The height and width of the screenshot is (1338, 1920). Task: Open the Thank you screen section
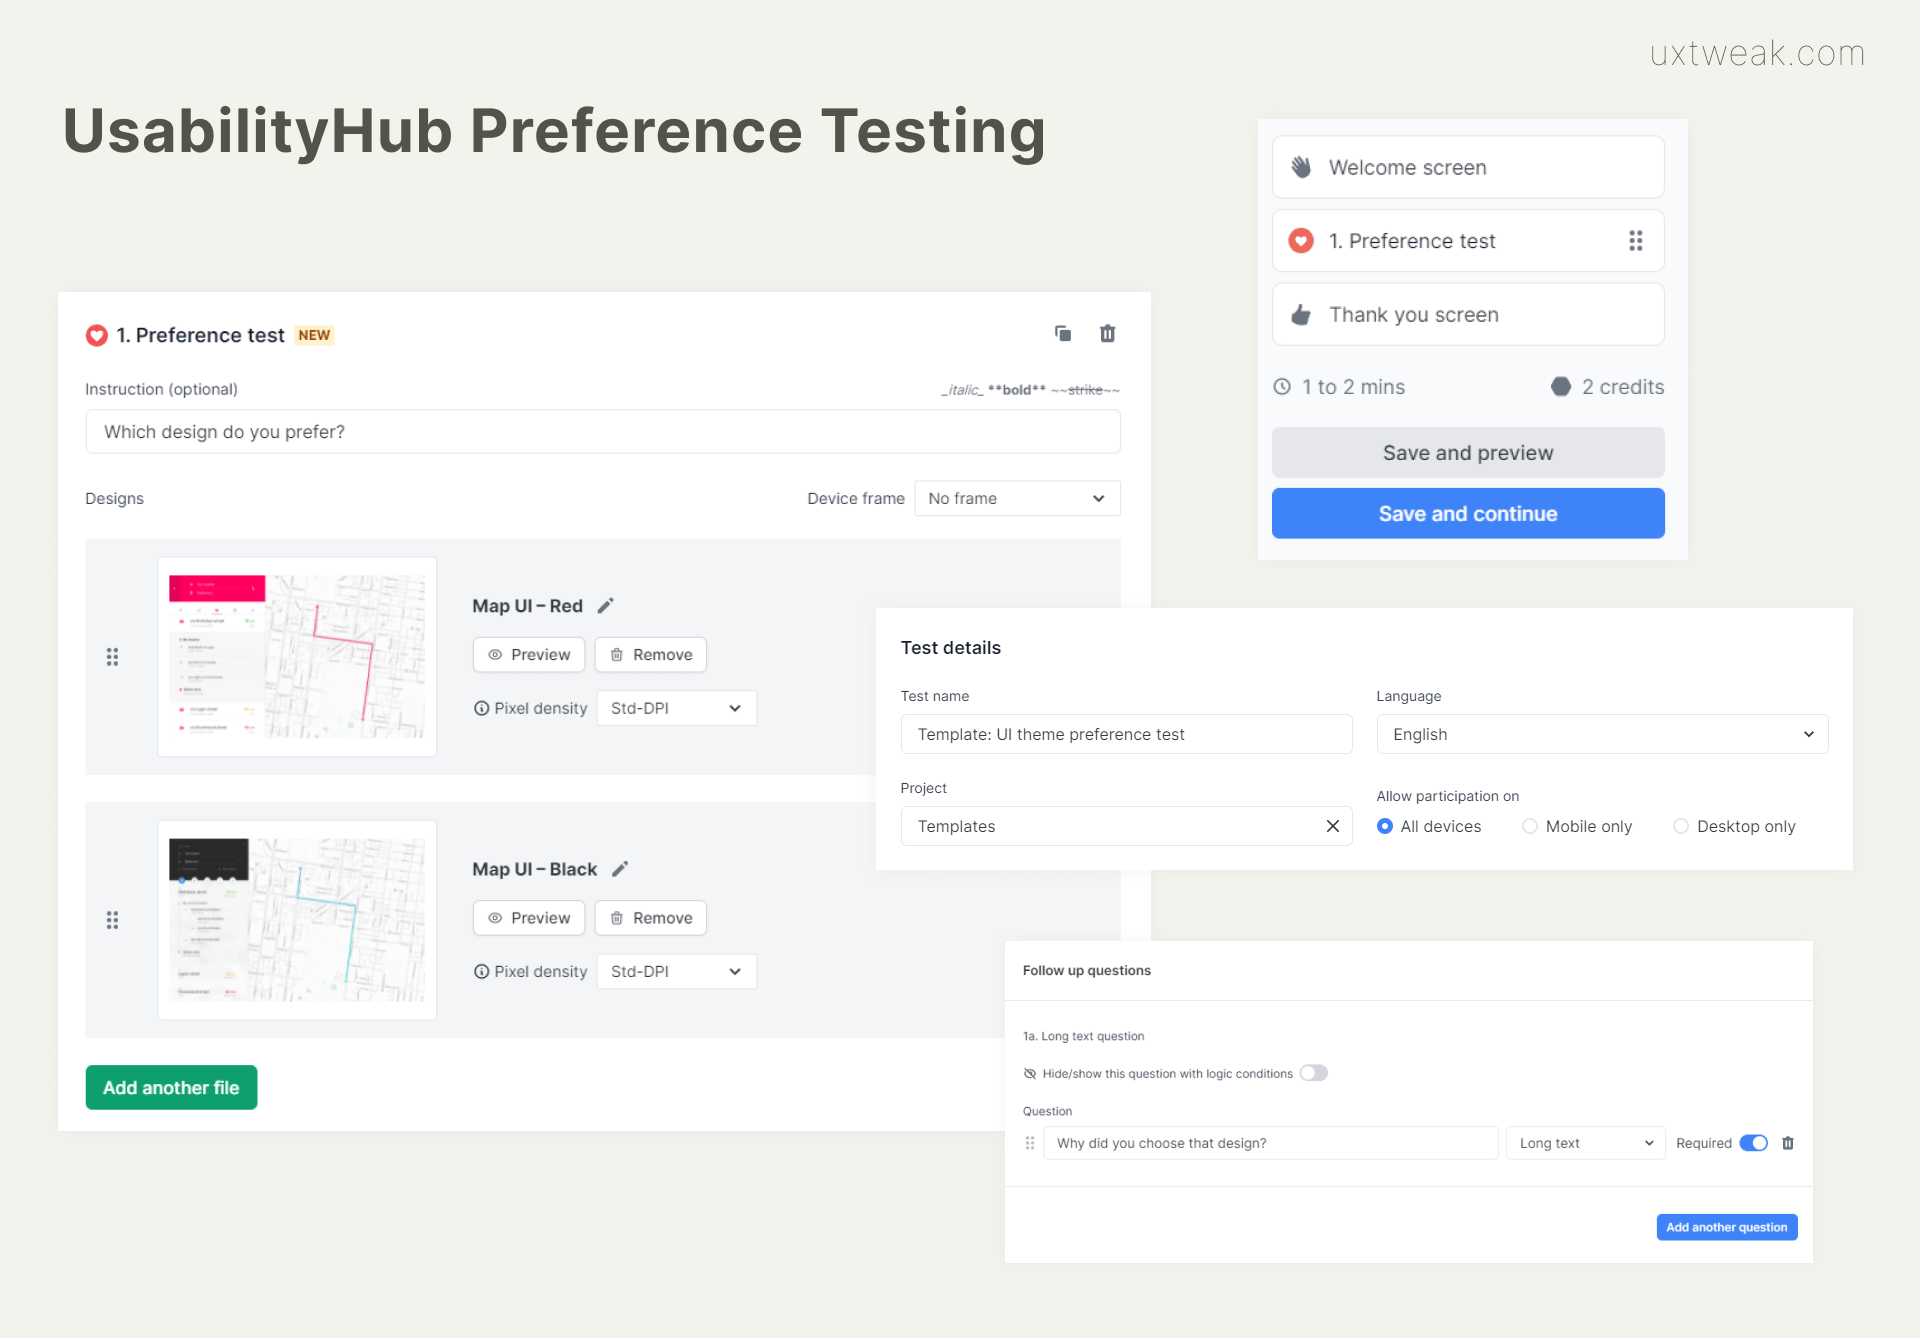(1468, 314)
